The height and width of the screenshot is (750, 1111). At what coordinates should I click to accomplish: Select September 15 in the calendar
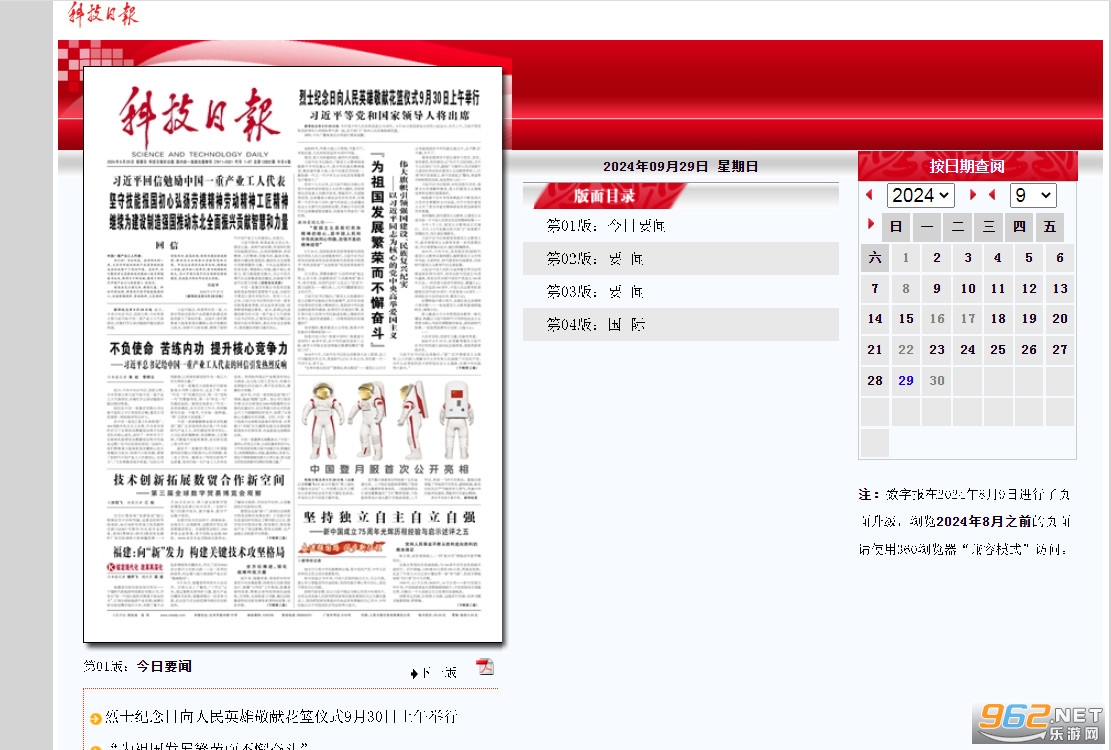(x=906, y=319)
